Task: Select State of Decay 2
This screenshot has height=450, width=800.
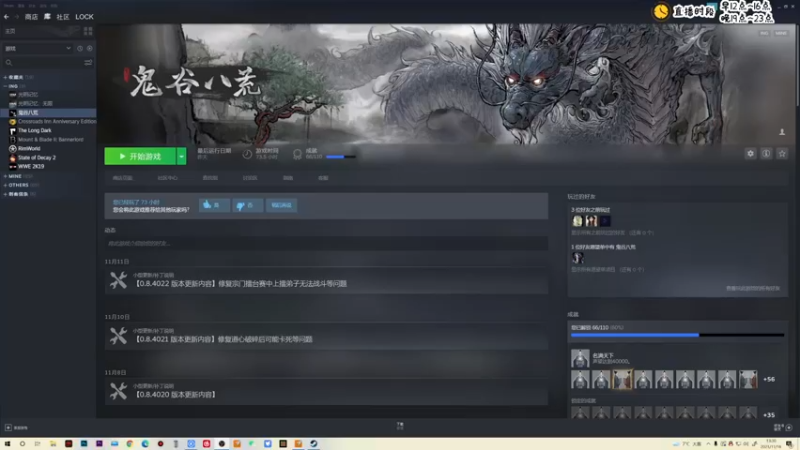Action: [x=33, y=158]
